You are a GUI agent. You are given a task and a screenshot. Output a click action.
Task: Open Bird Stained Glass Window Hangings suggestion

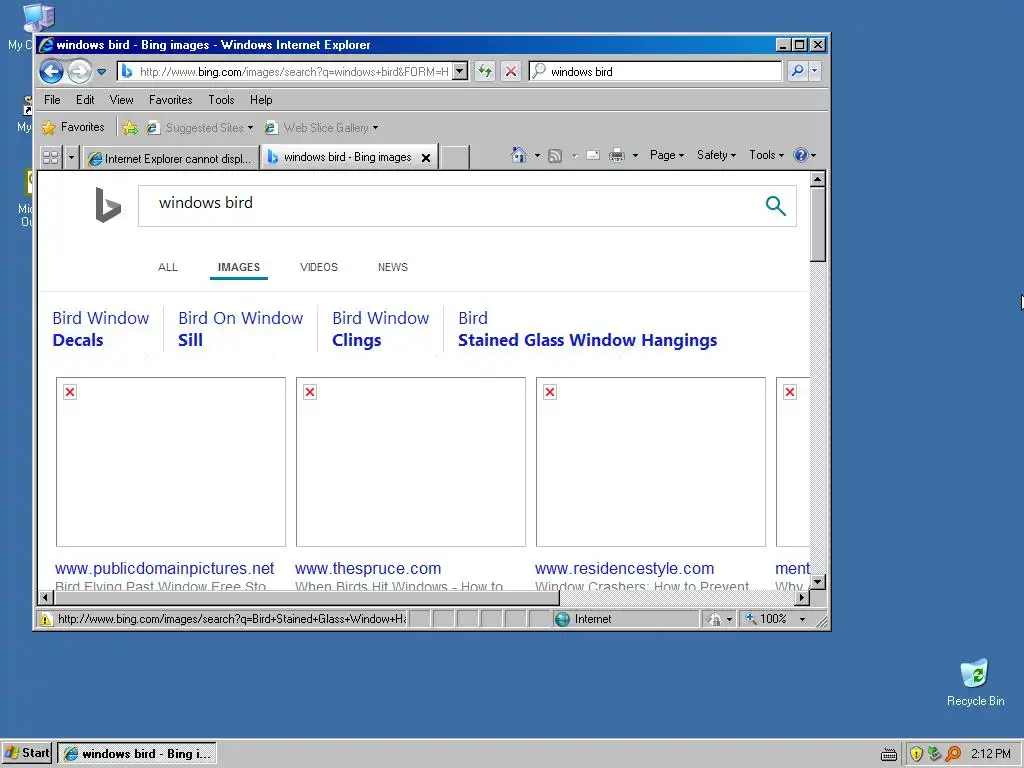coord(587,329)
